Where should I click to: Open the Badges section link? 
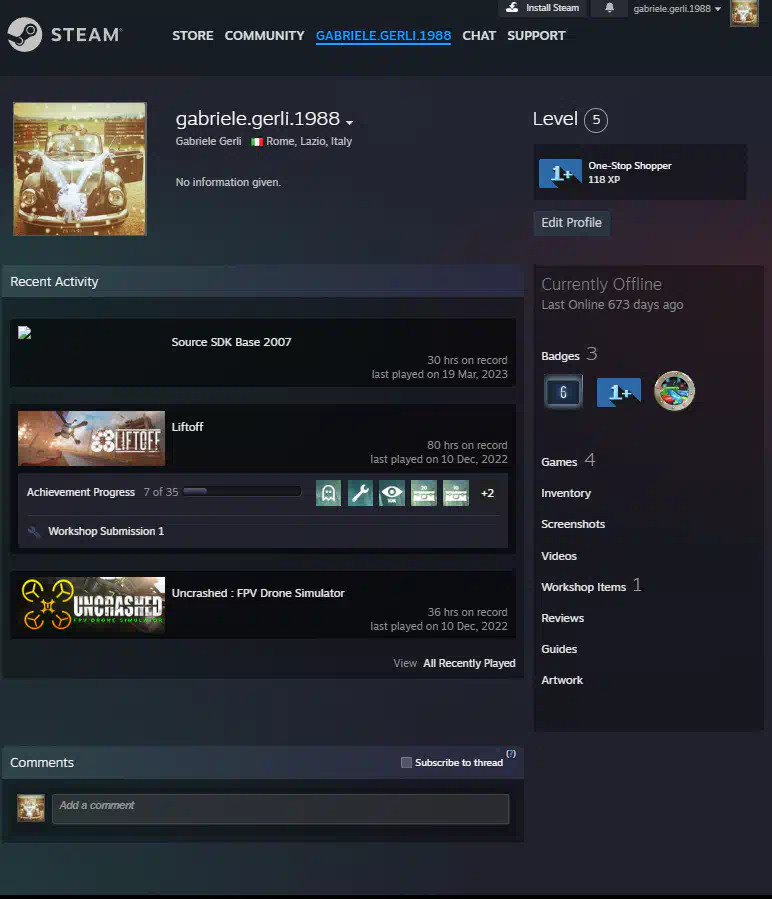tap(560, 356)
